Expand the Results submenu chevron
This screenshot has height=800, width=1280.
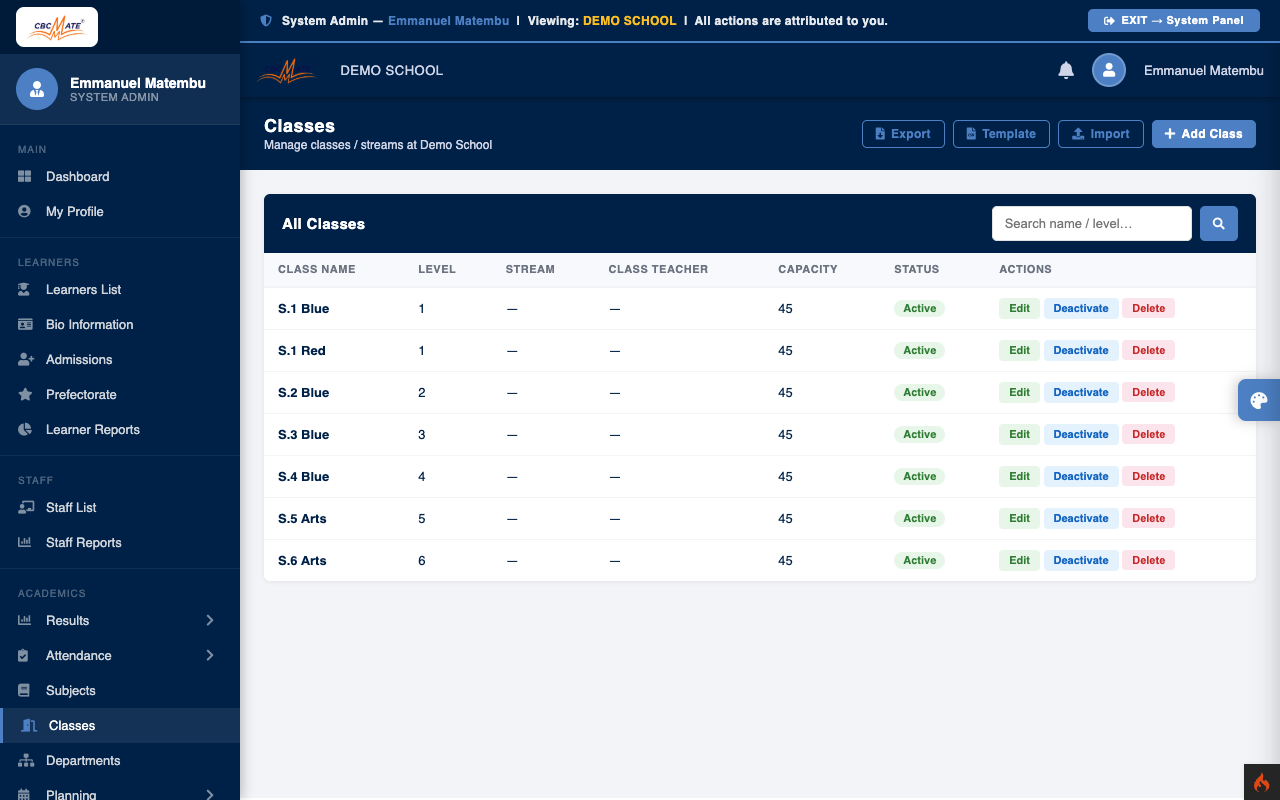[210, 621]
